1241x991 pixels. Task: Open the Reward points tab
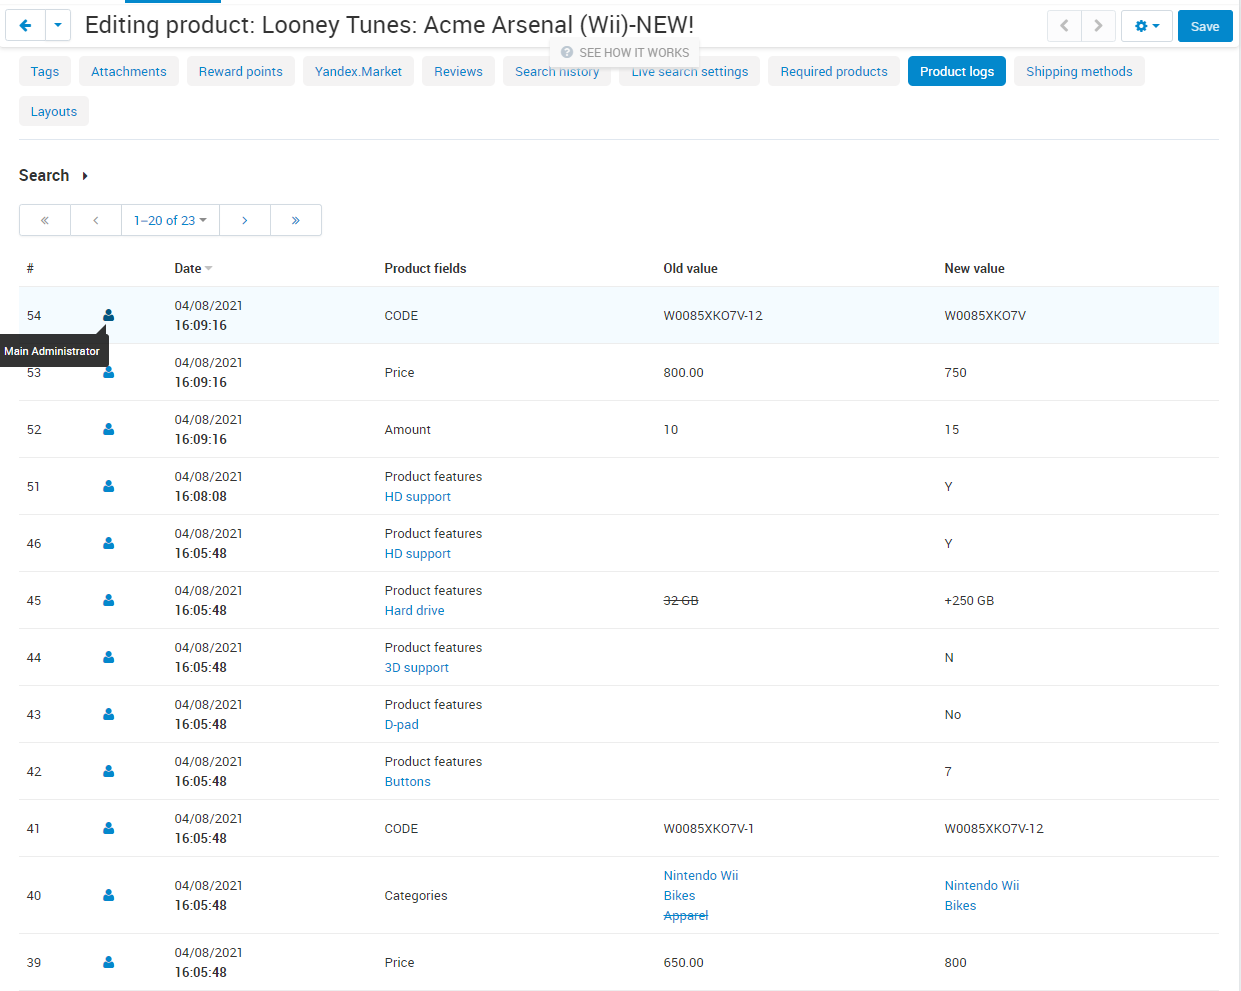click(241, 71)
